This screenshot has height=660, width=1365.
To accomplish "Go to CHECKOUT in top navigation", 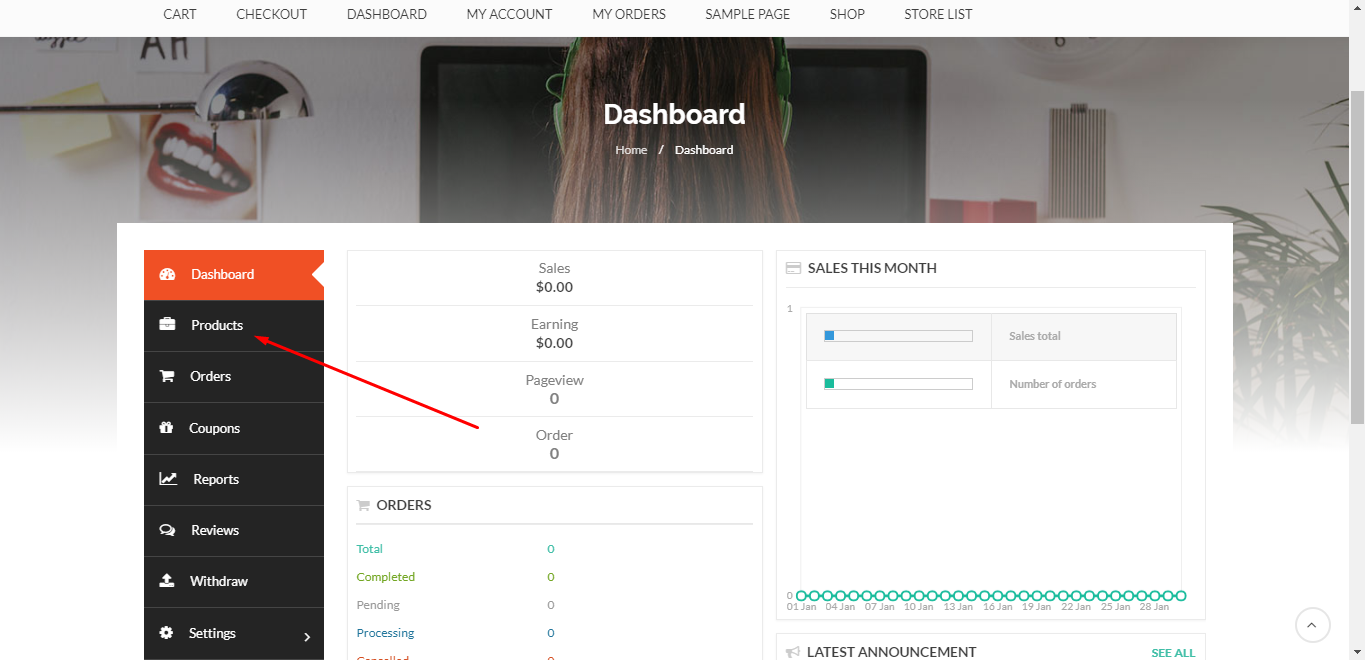I will pyautogui.click(x=272, y=14).
